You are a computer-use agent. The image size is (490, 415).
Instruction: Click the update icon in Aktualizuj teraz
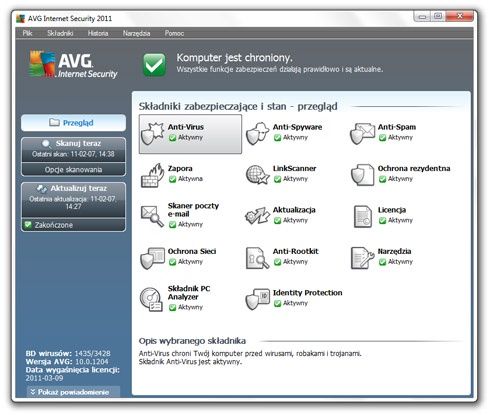[42, 189]
